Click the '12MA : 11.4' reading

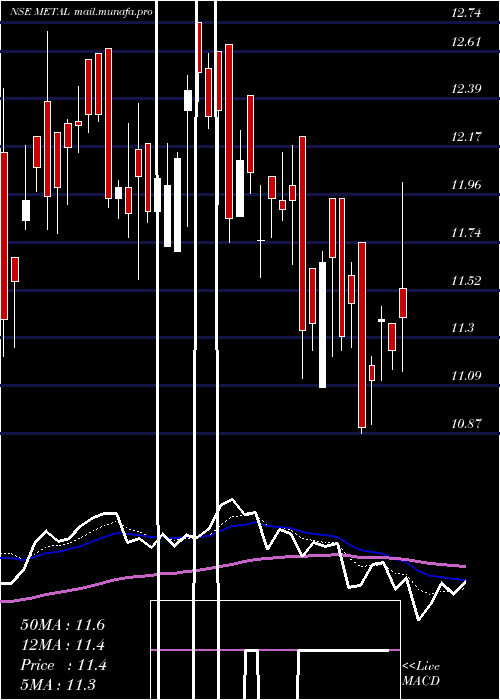click(x=62, y=645)
